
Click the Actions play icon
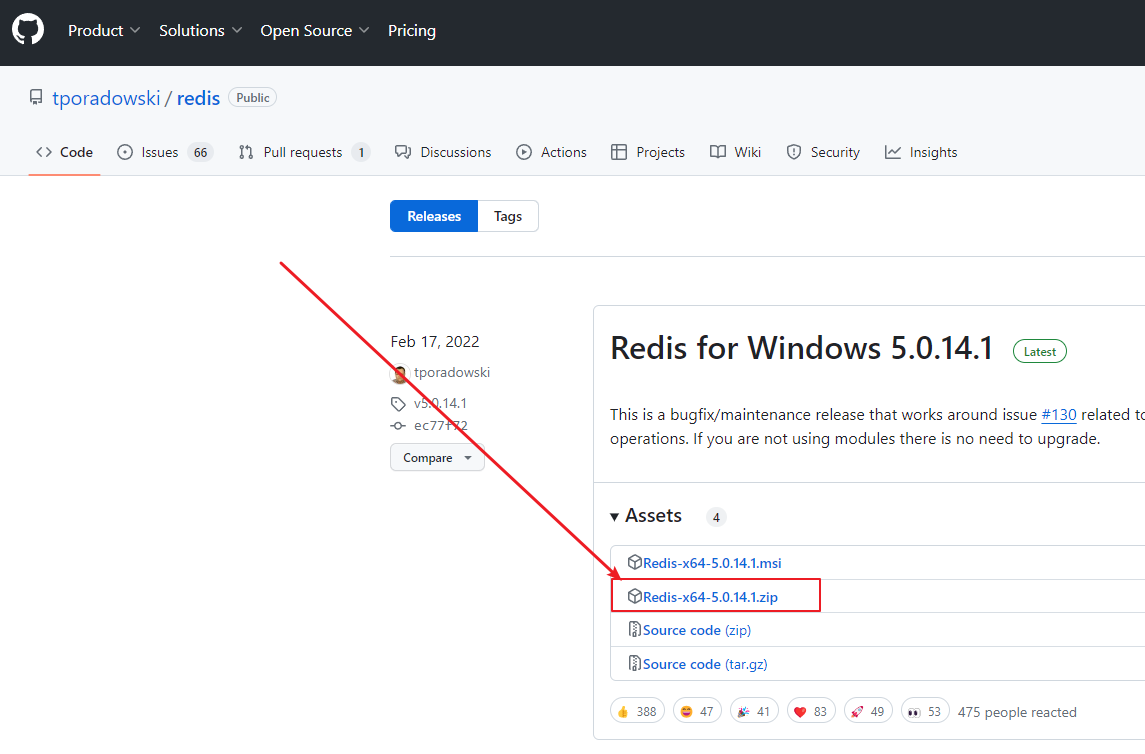(x=524, y=152)
